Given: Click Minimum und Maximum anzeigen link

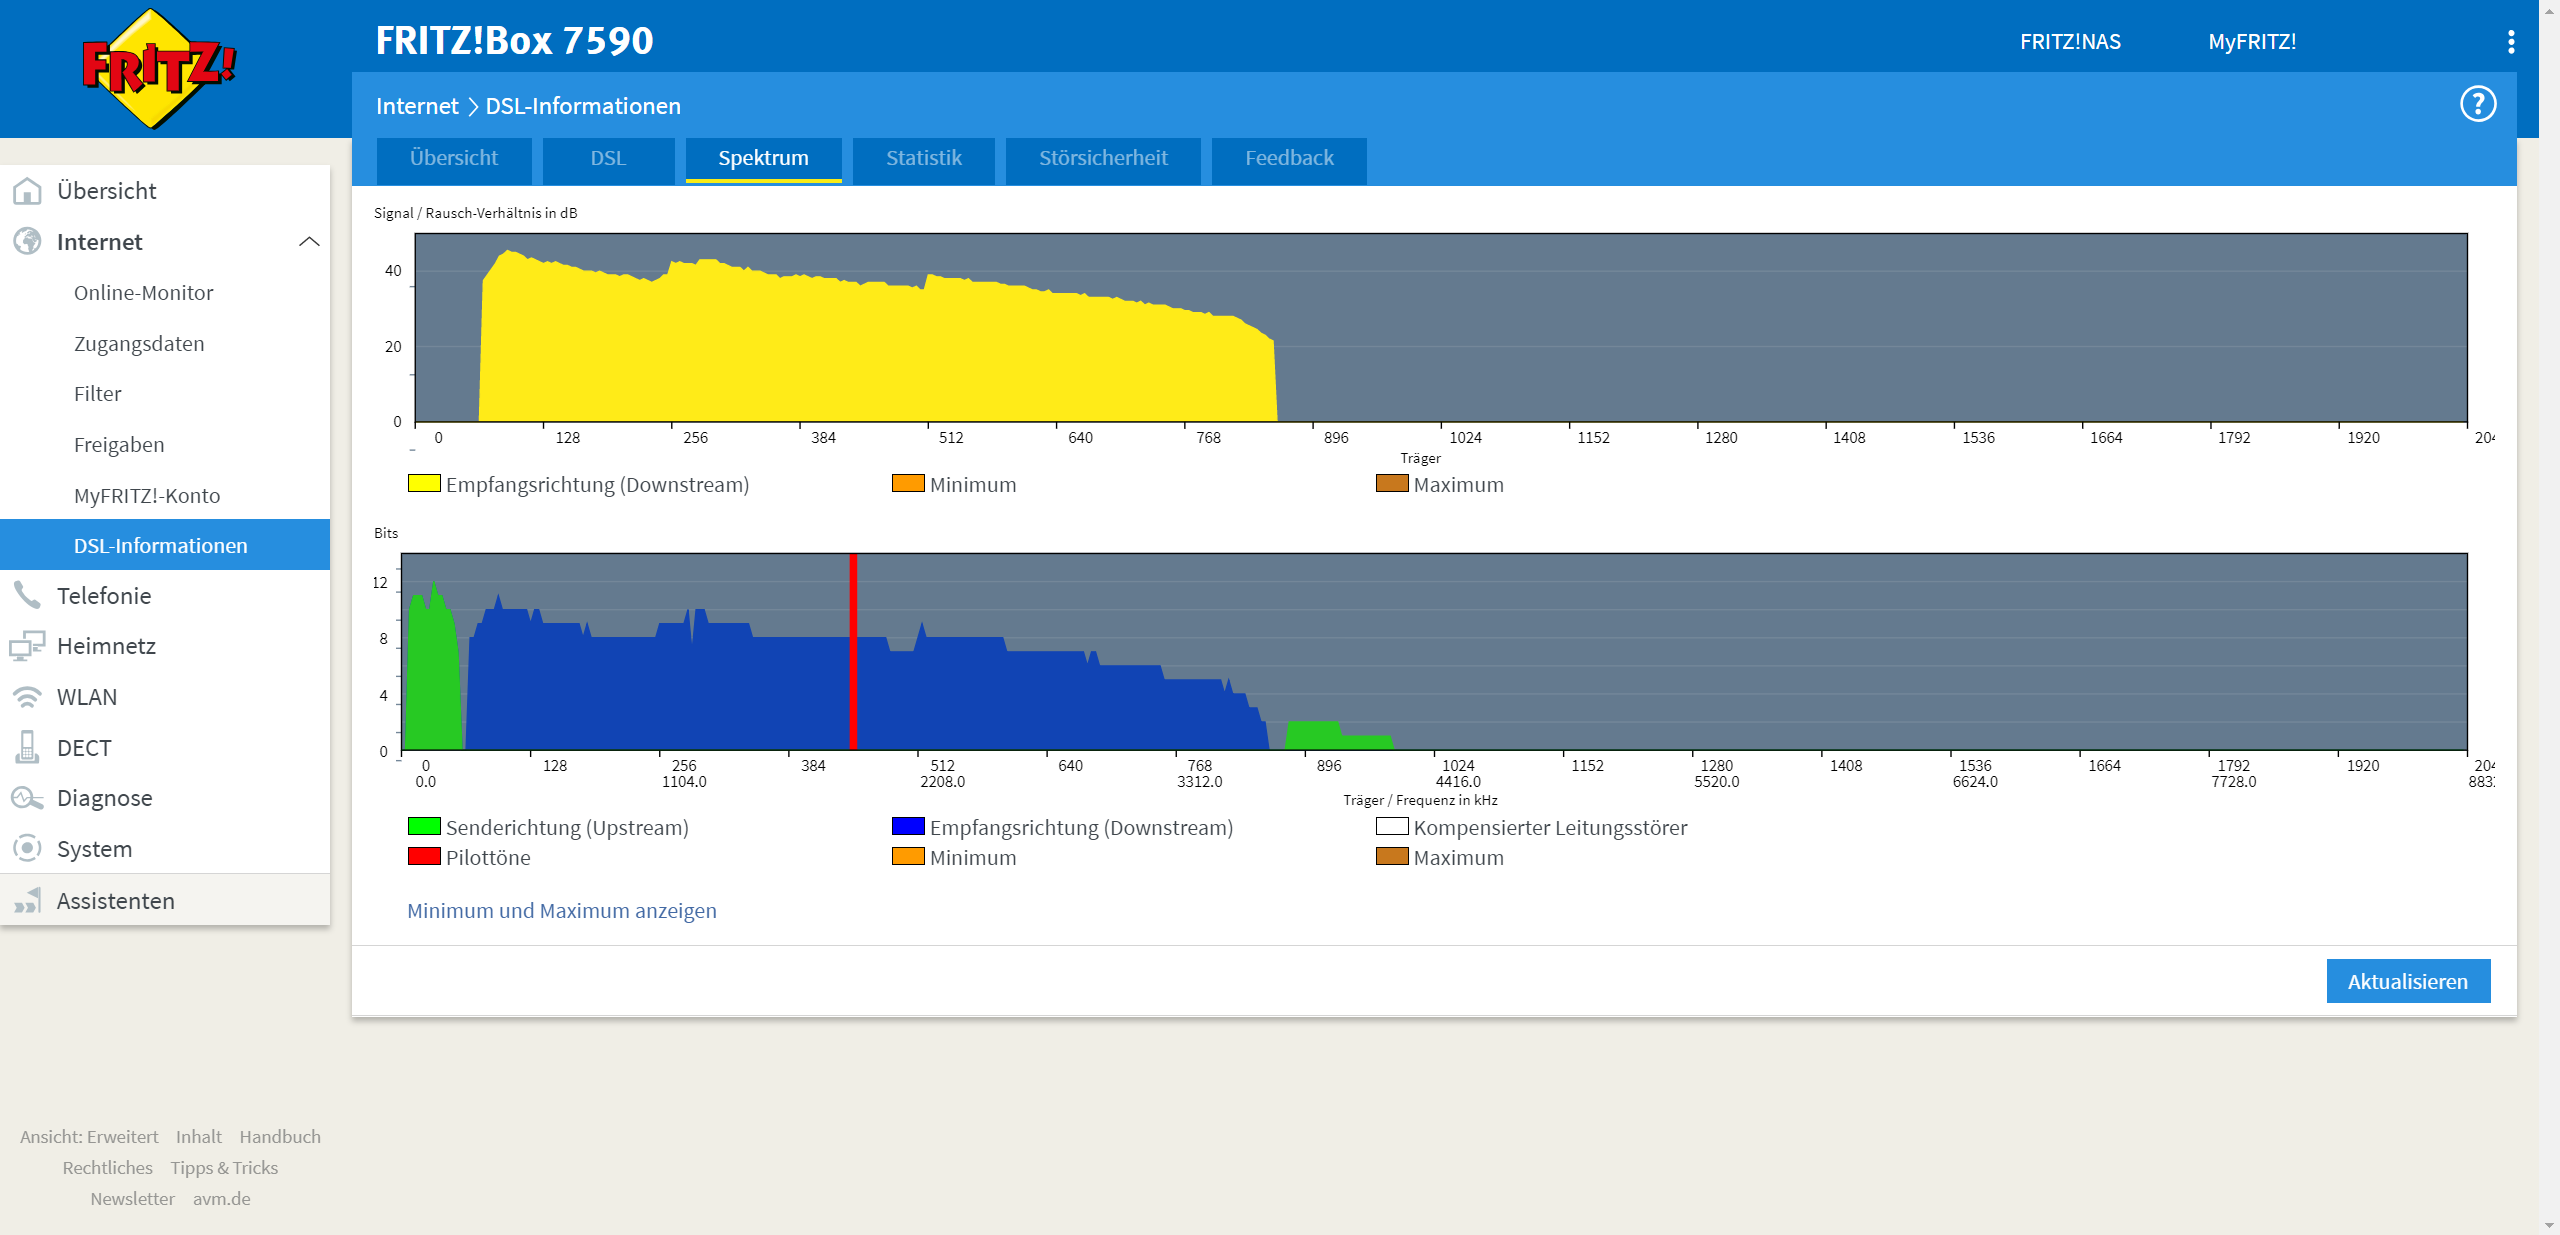Looking at the screenshot, I should (x=561, y=911).
